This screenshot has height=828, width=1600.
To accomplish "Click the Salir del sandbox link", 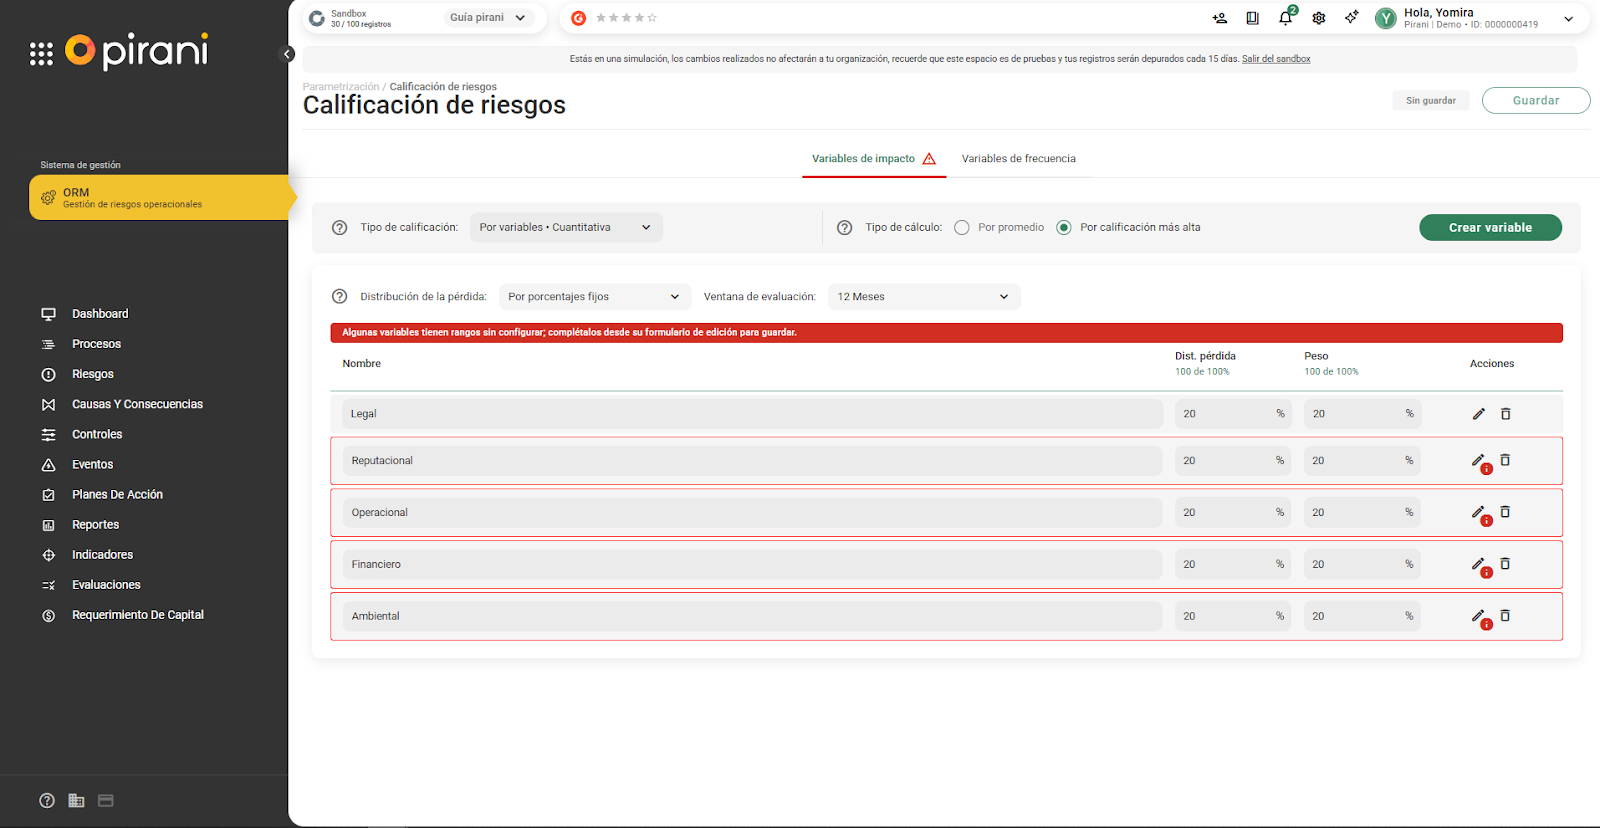I will (1276, 59).
